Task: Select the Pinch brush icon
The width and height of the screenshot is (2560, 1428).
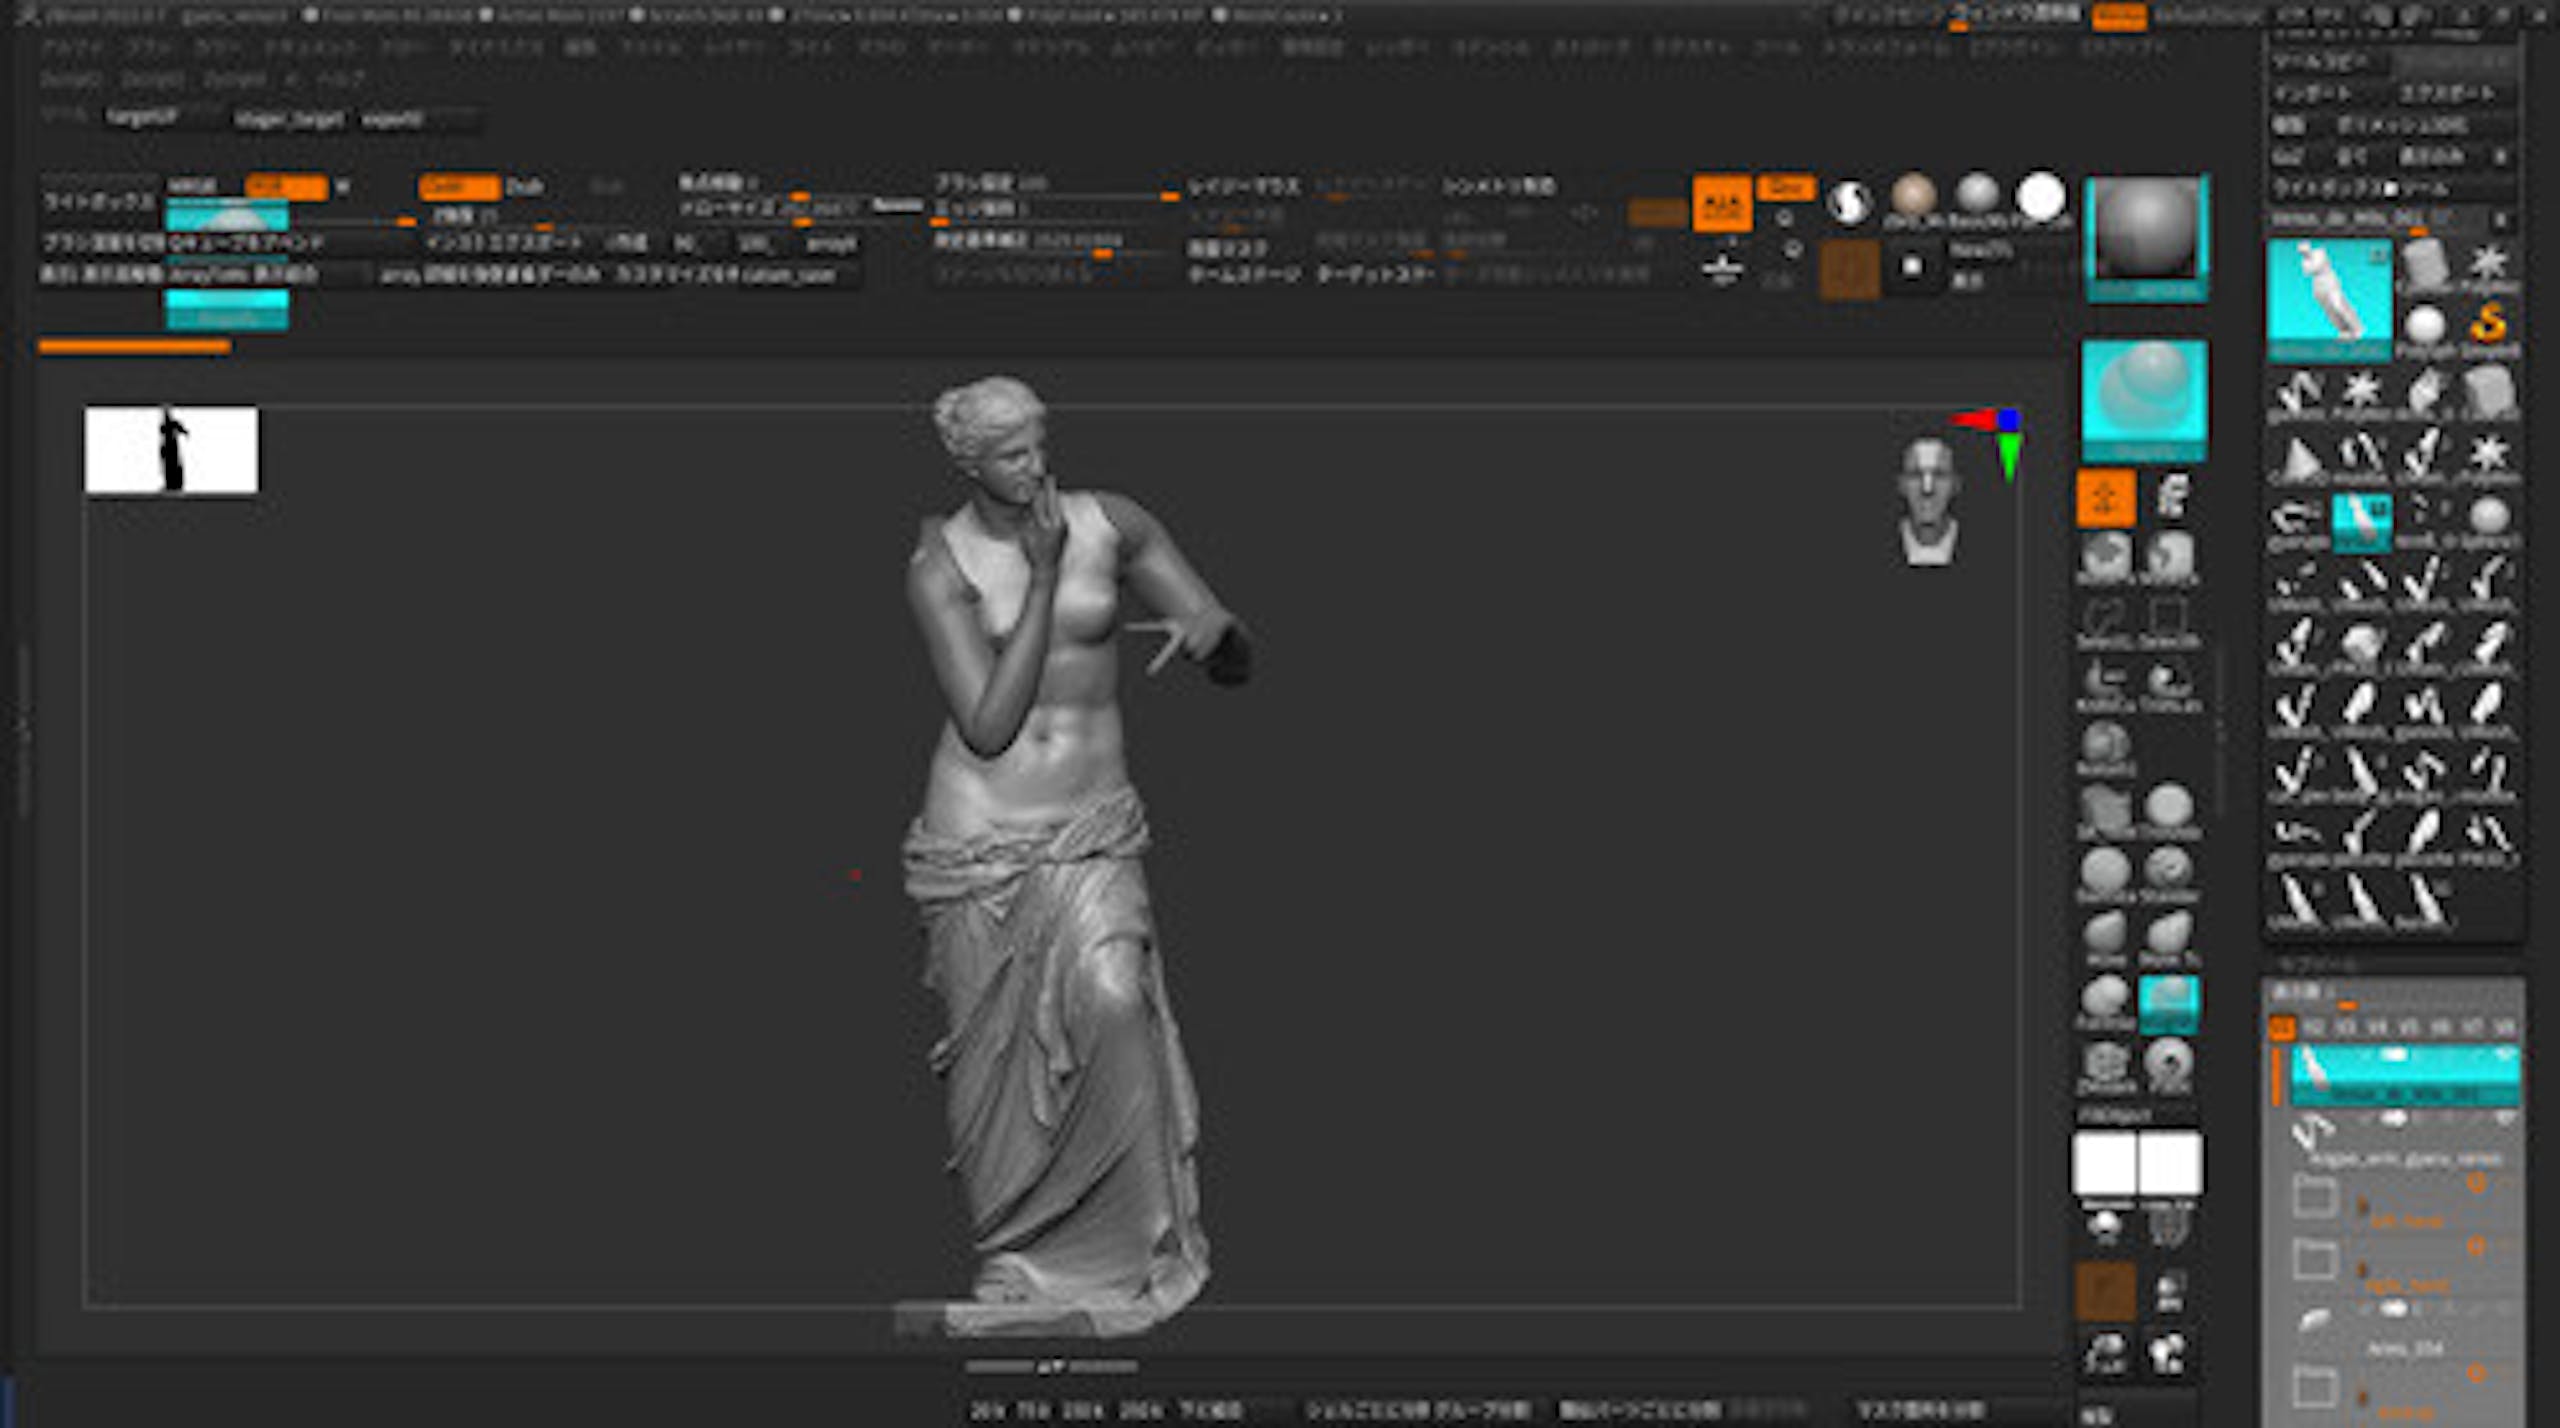Action: click(x=2168, y=1067)
